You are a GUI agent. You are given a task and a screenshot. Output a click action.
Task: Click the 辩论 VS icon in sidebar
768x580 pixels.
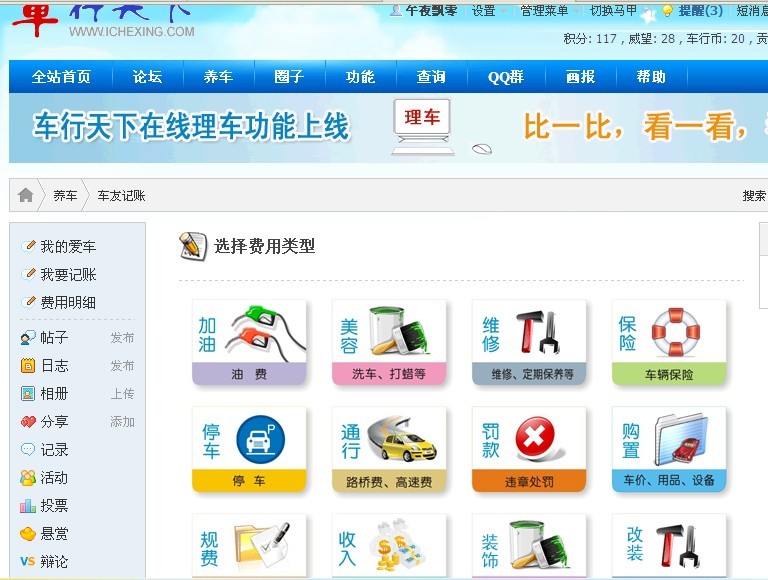coord(28,561)
